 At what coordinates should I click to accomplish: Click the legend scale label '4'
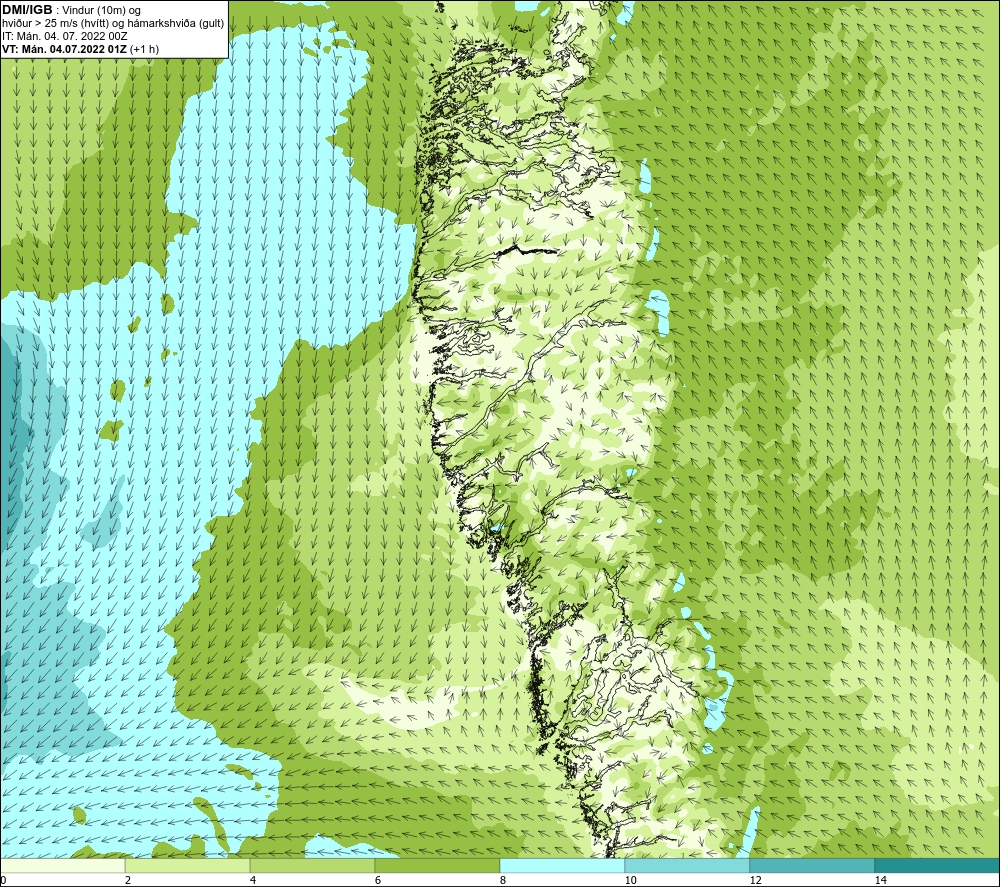point(253,880)
